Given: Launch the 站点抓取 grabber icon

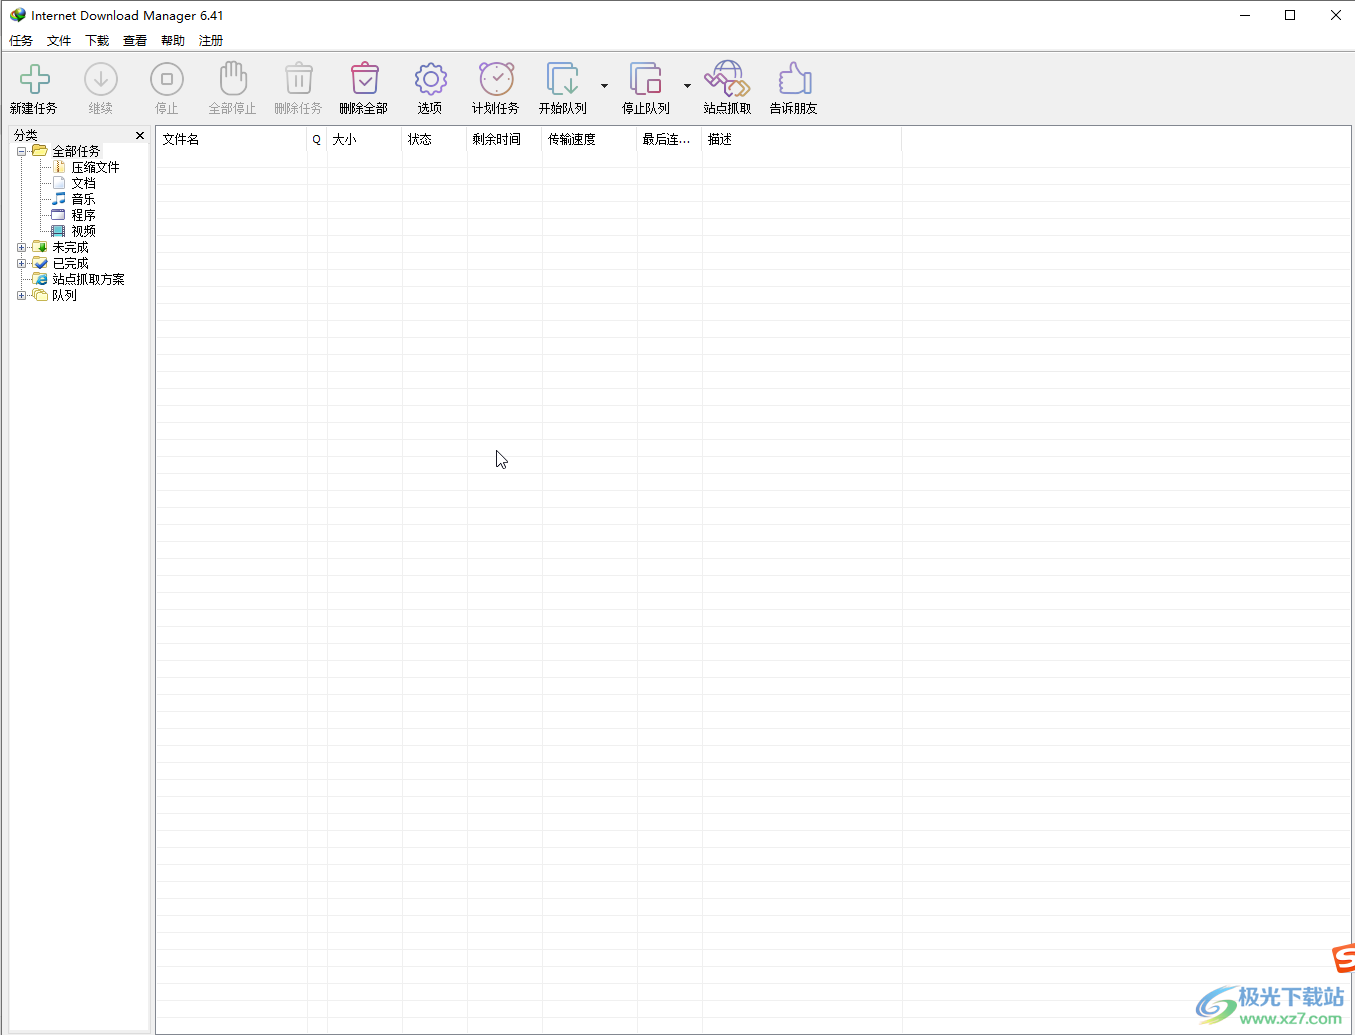Looking at the screenshot, I should coord(727,79).
